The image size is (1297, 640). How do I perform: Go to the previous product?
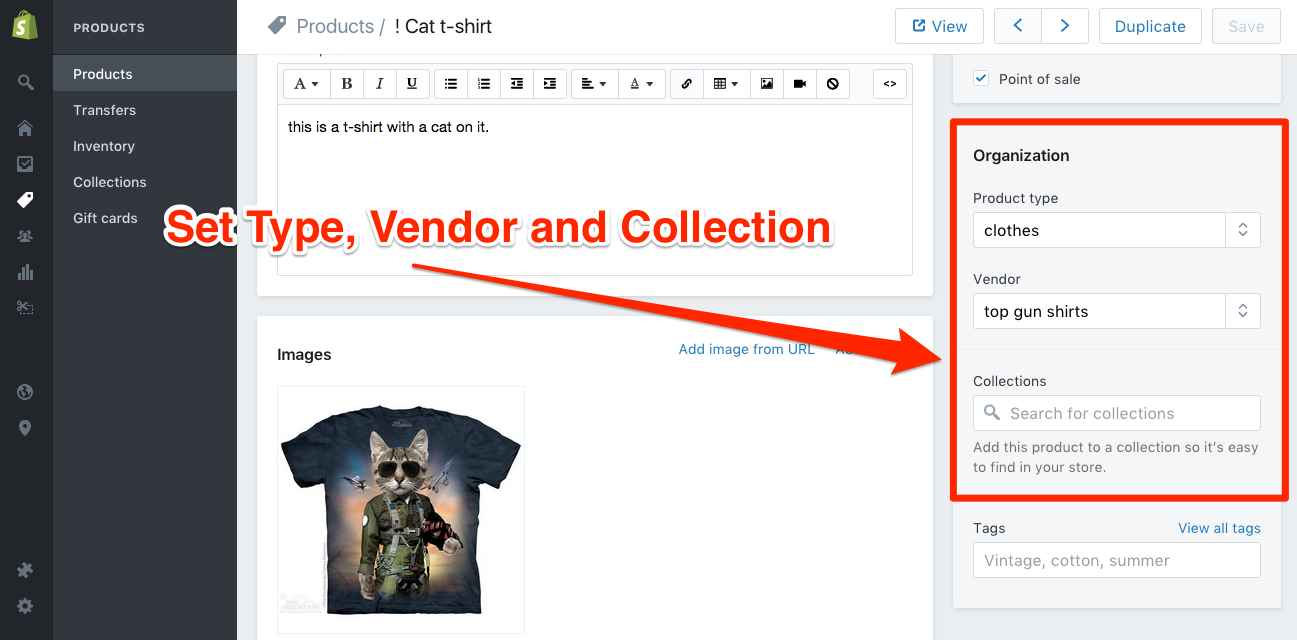tap(1018, 26)
